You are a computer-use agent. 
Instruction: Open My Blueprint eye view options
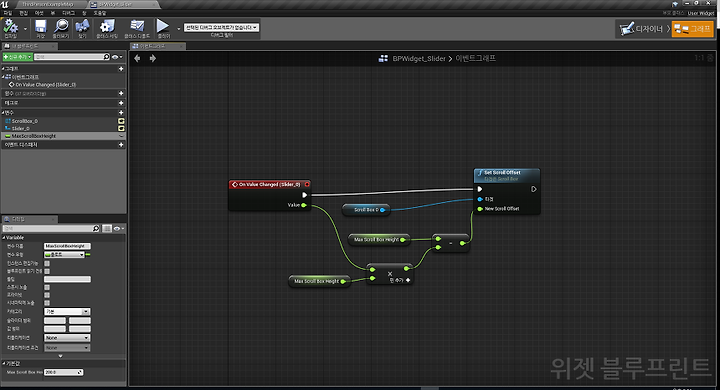[x=117, y=57]
